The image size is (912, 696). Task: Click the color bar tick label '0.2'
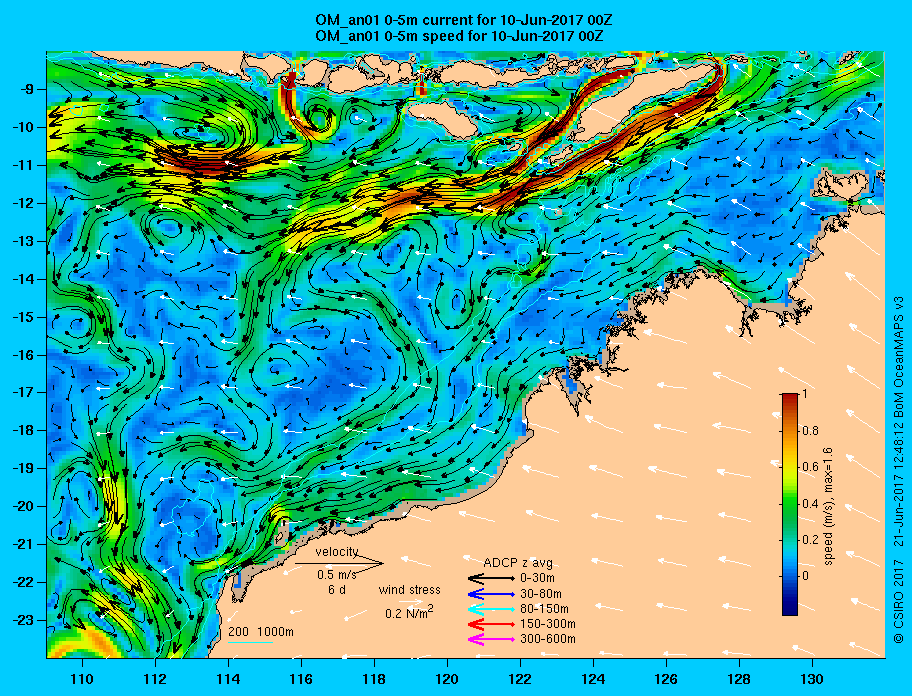point(810,540)
